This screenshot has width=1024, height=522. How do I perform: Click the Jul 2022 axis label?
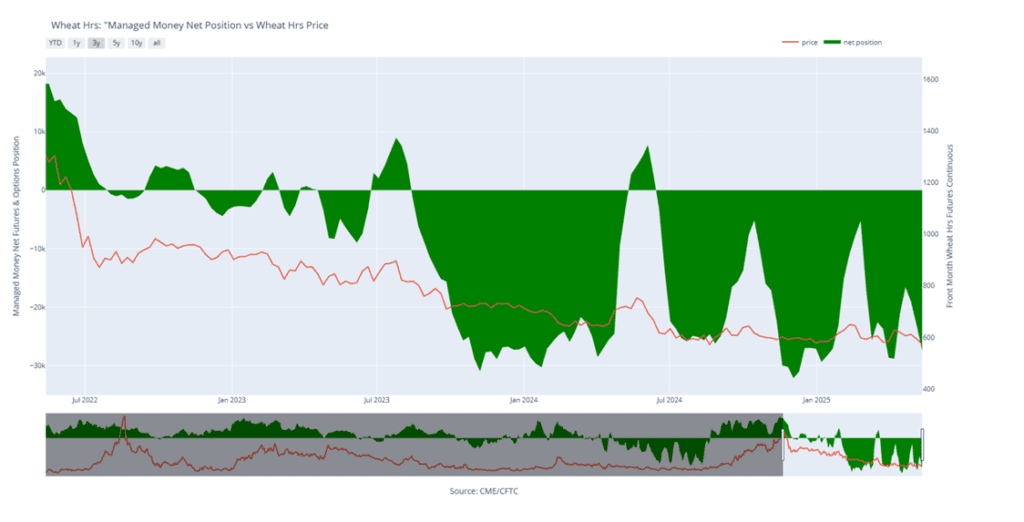[85, 400]
